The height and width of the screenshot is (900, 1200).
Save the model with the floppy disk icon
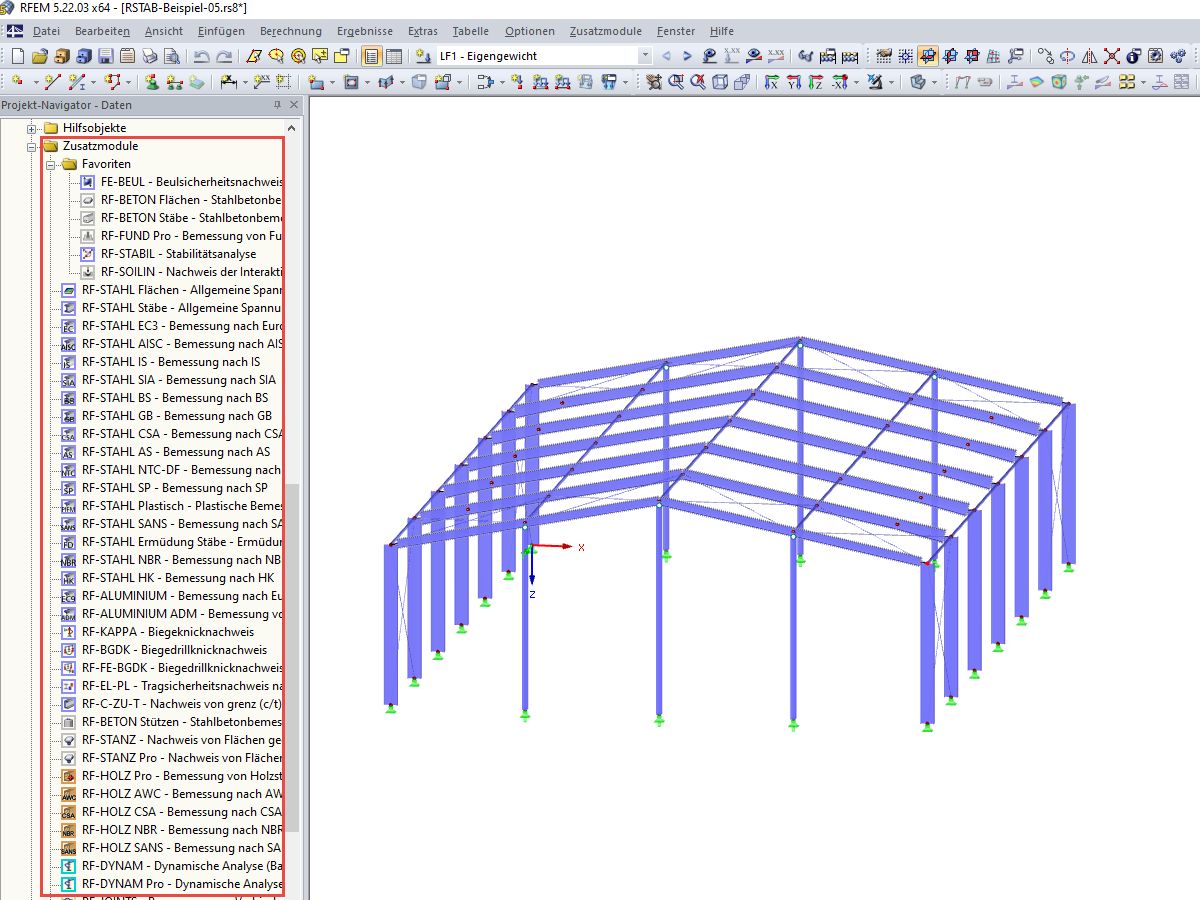click(x=105, y=56)
